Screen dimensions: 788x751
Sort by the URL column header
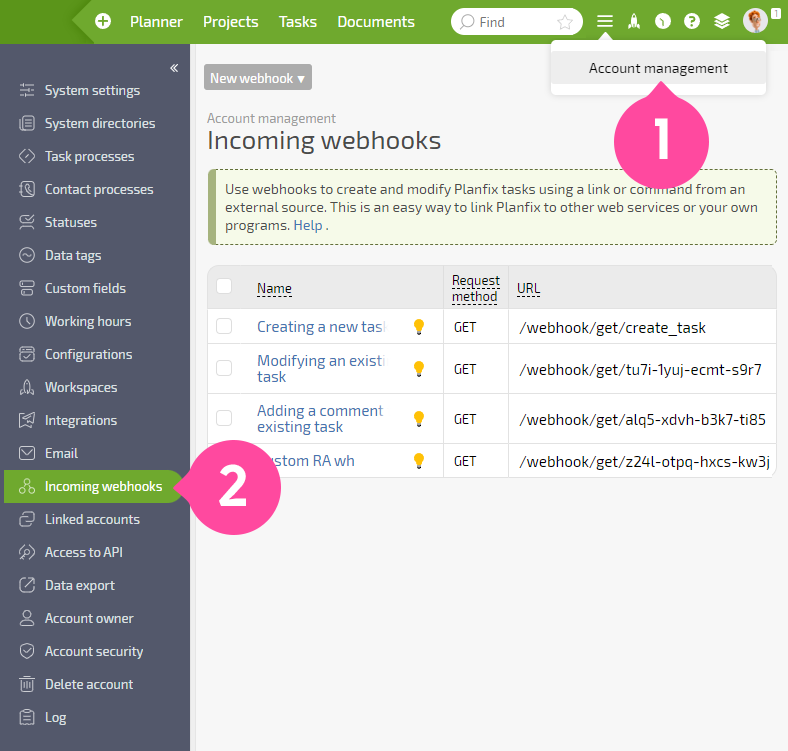(x=528, y=289)
